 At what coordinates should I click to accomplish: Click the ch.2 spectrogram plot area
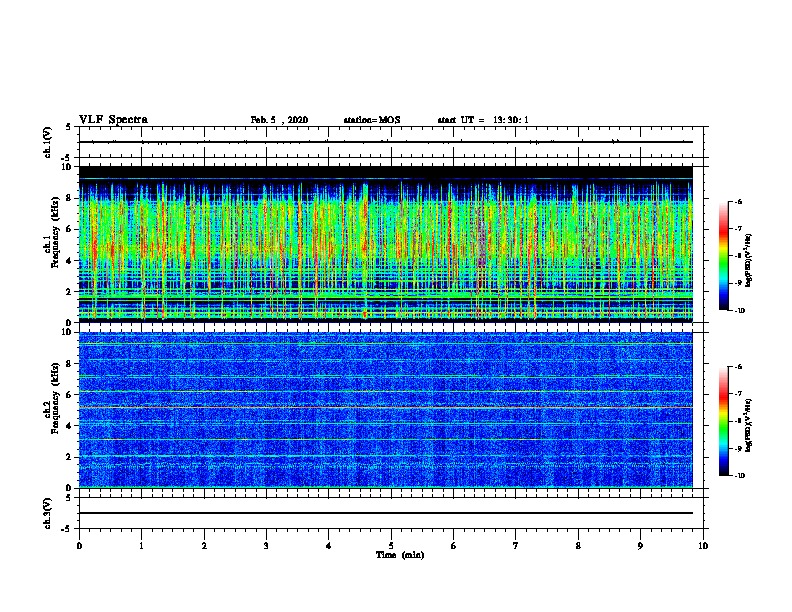pos(386,410)
